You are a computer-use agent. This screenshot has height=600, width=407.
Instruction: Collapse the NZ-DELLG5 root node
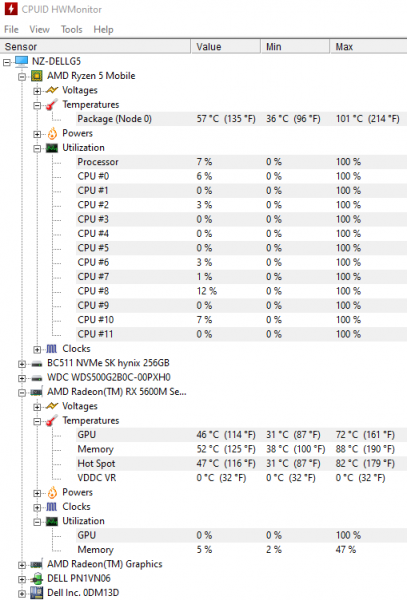[x=7, y=62]
